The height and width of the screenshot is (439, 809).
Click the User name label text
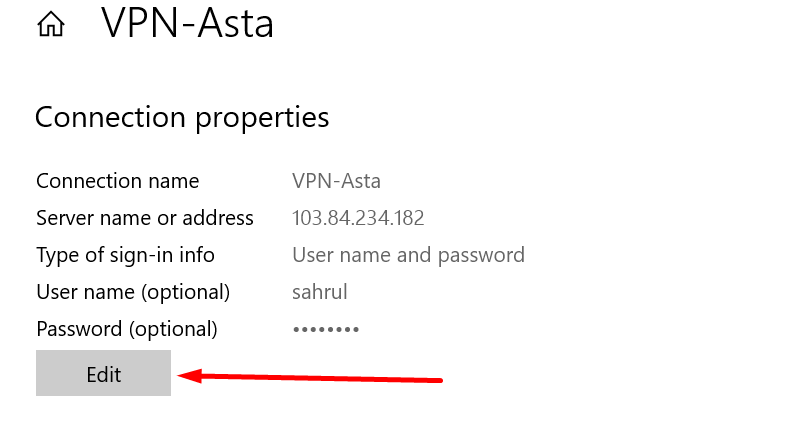133,292
